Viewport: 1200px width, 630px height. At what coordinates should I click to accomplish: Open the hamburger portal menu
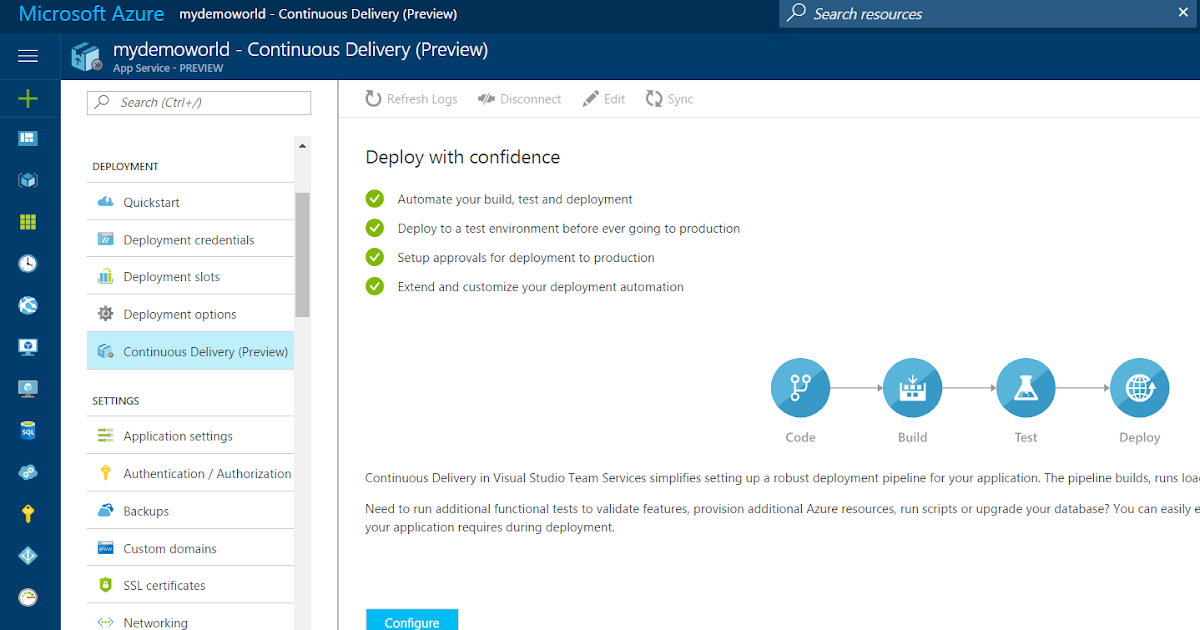(27, 55)
